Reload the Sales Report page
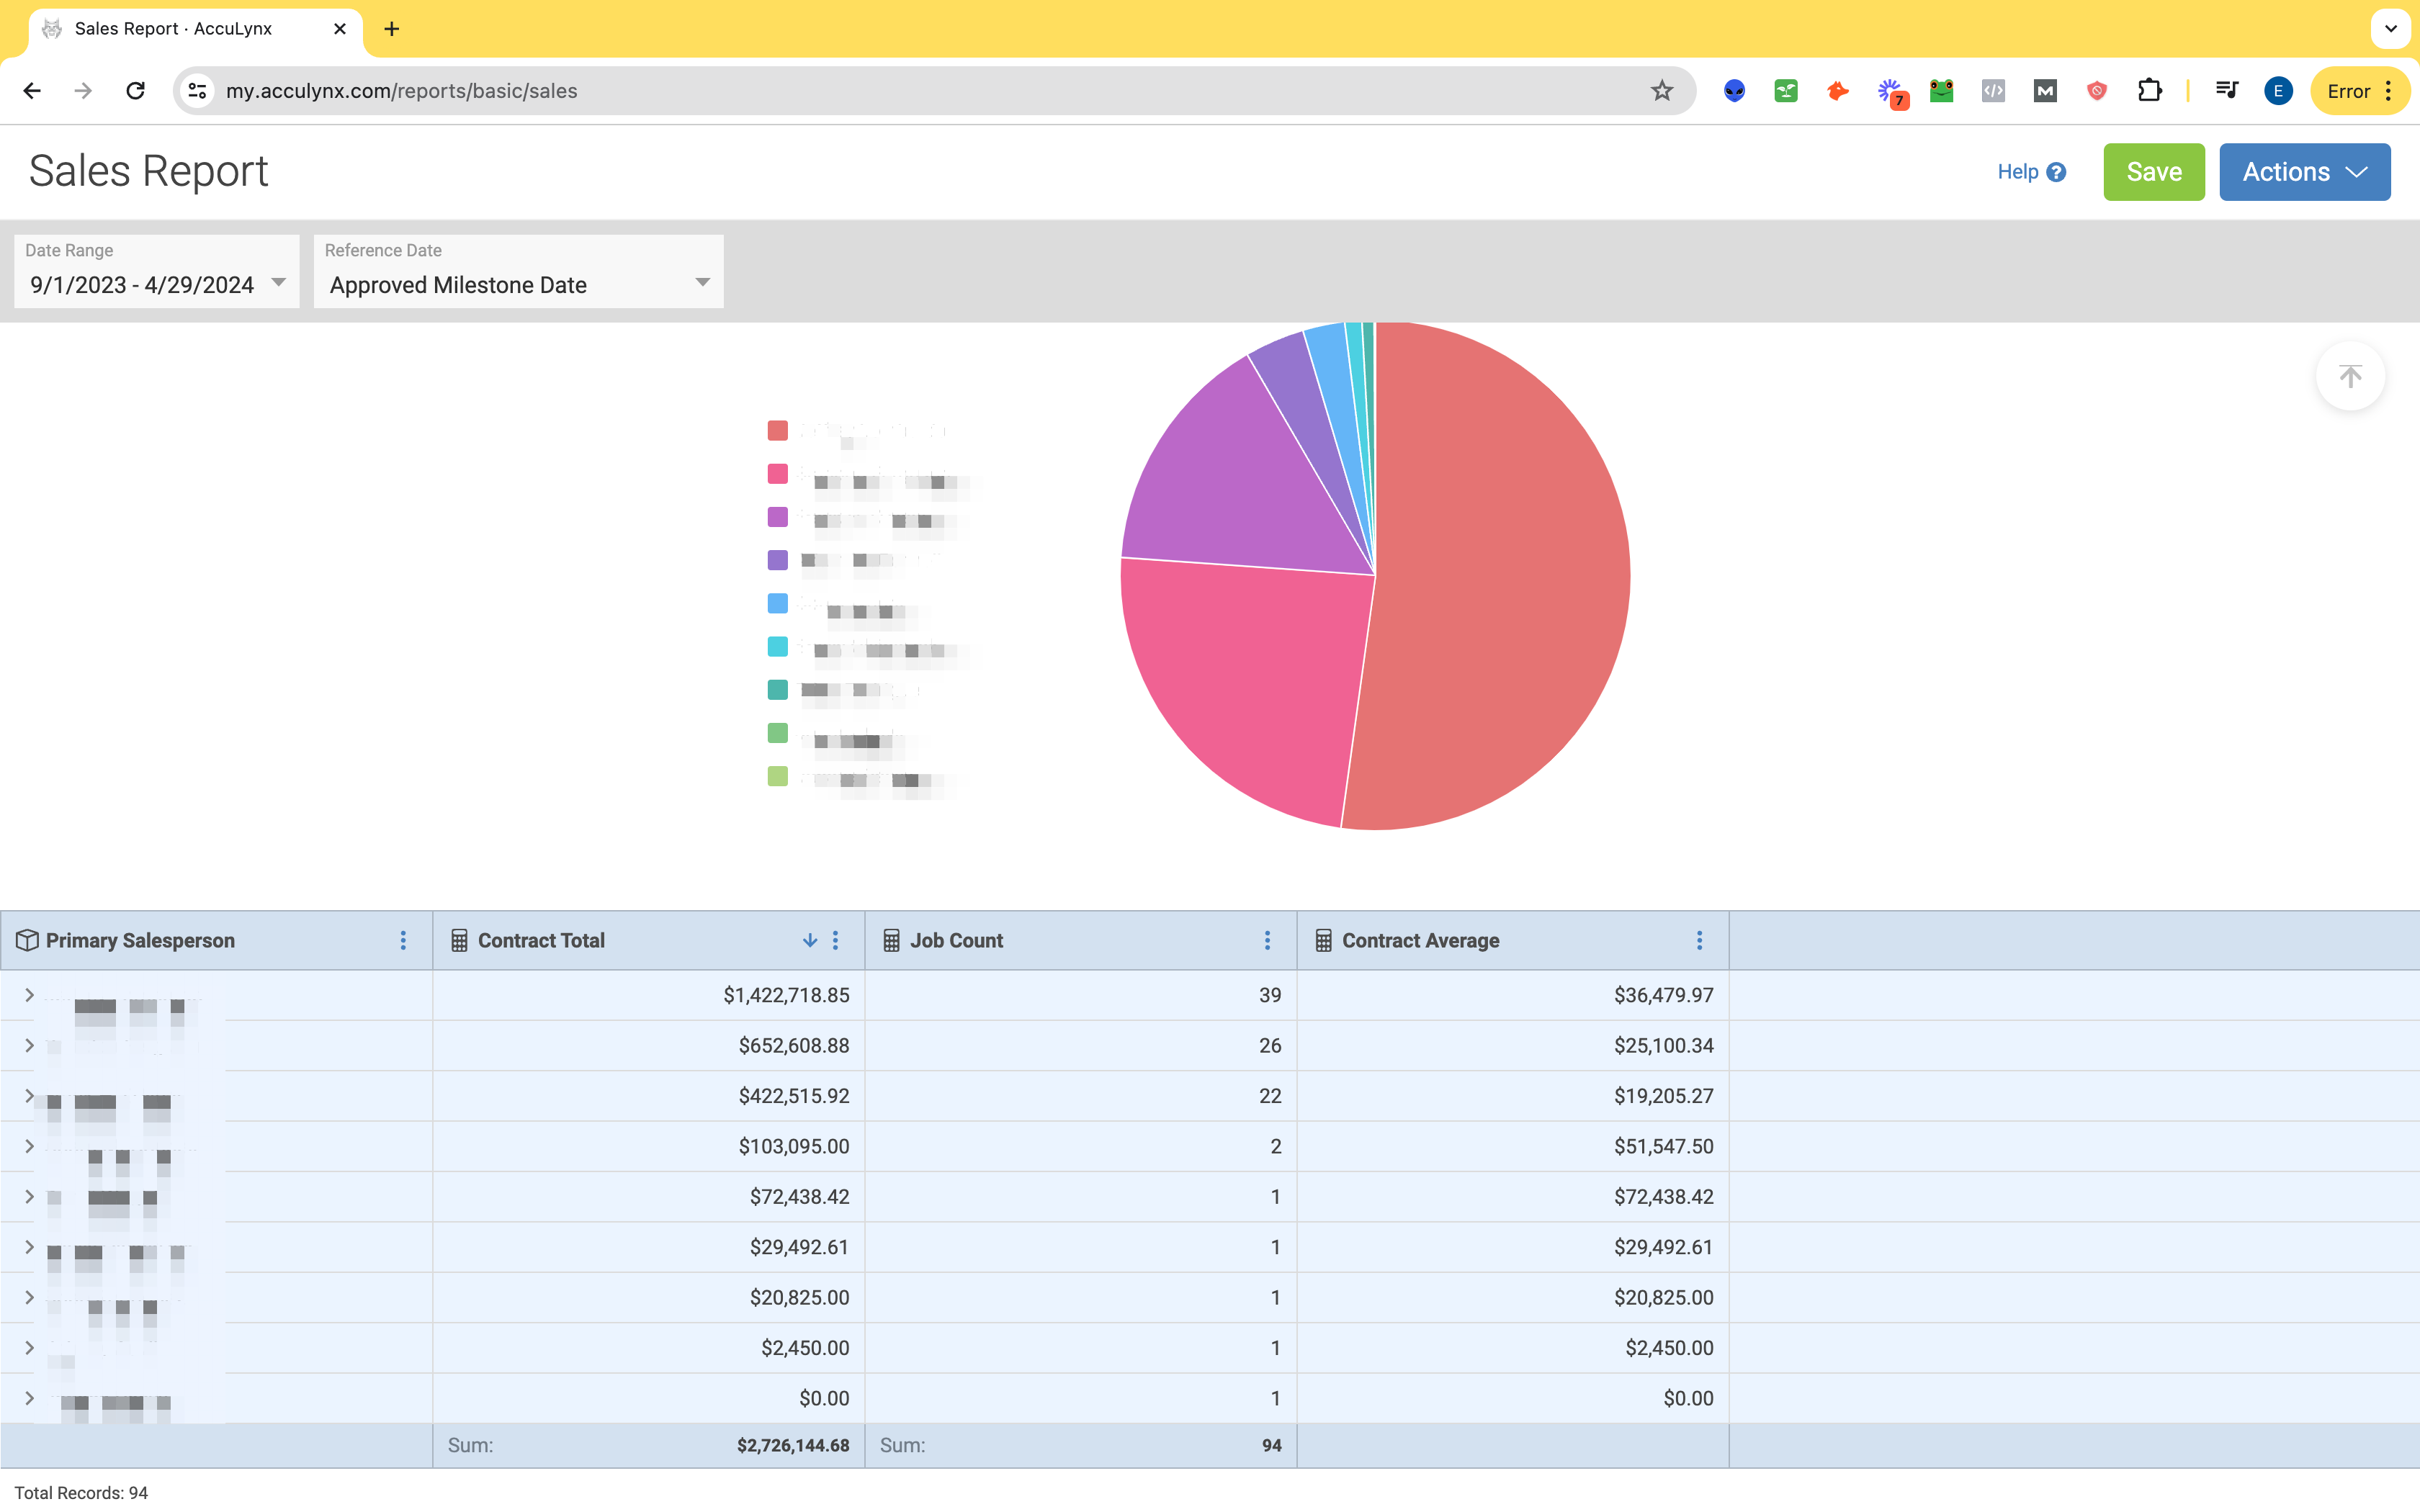 tap(136, 91)
